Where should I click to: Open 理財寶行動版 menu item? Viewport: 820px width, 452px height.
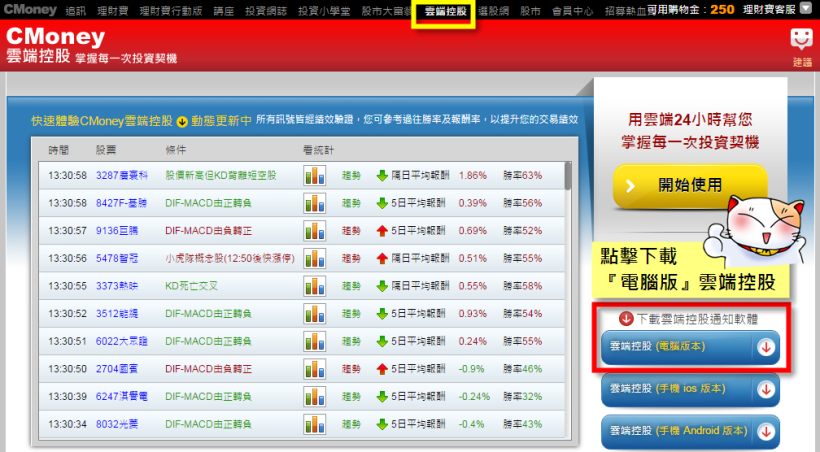point(171,10)
